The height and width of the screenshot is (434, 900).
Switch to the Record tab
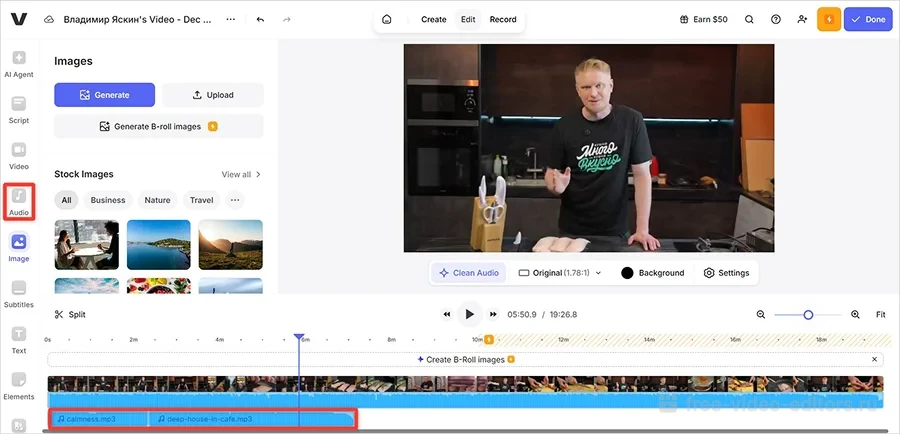click(x=503, y=20)
